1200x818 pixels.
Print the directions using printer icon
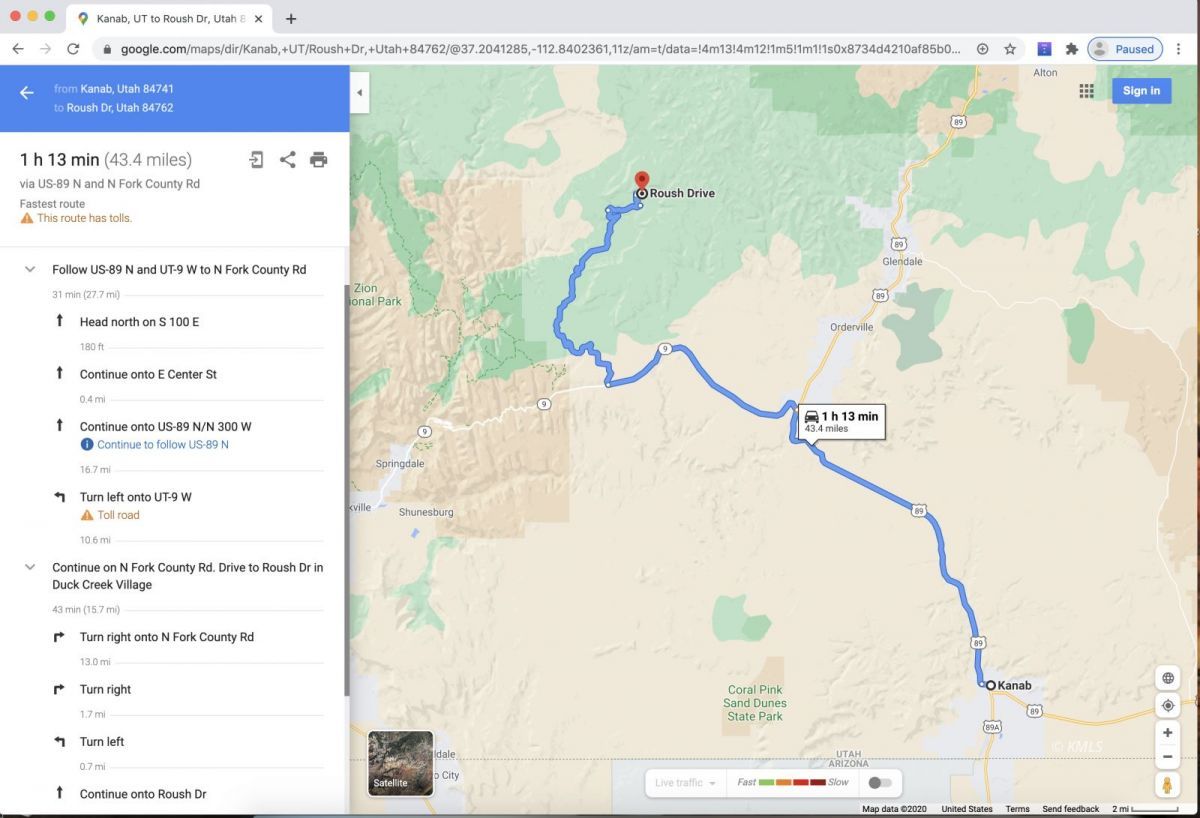click(x=318, y=160)
